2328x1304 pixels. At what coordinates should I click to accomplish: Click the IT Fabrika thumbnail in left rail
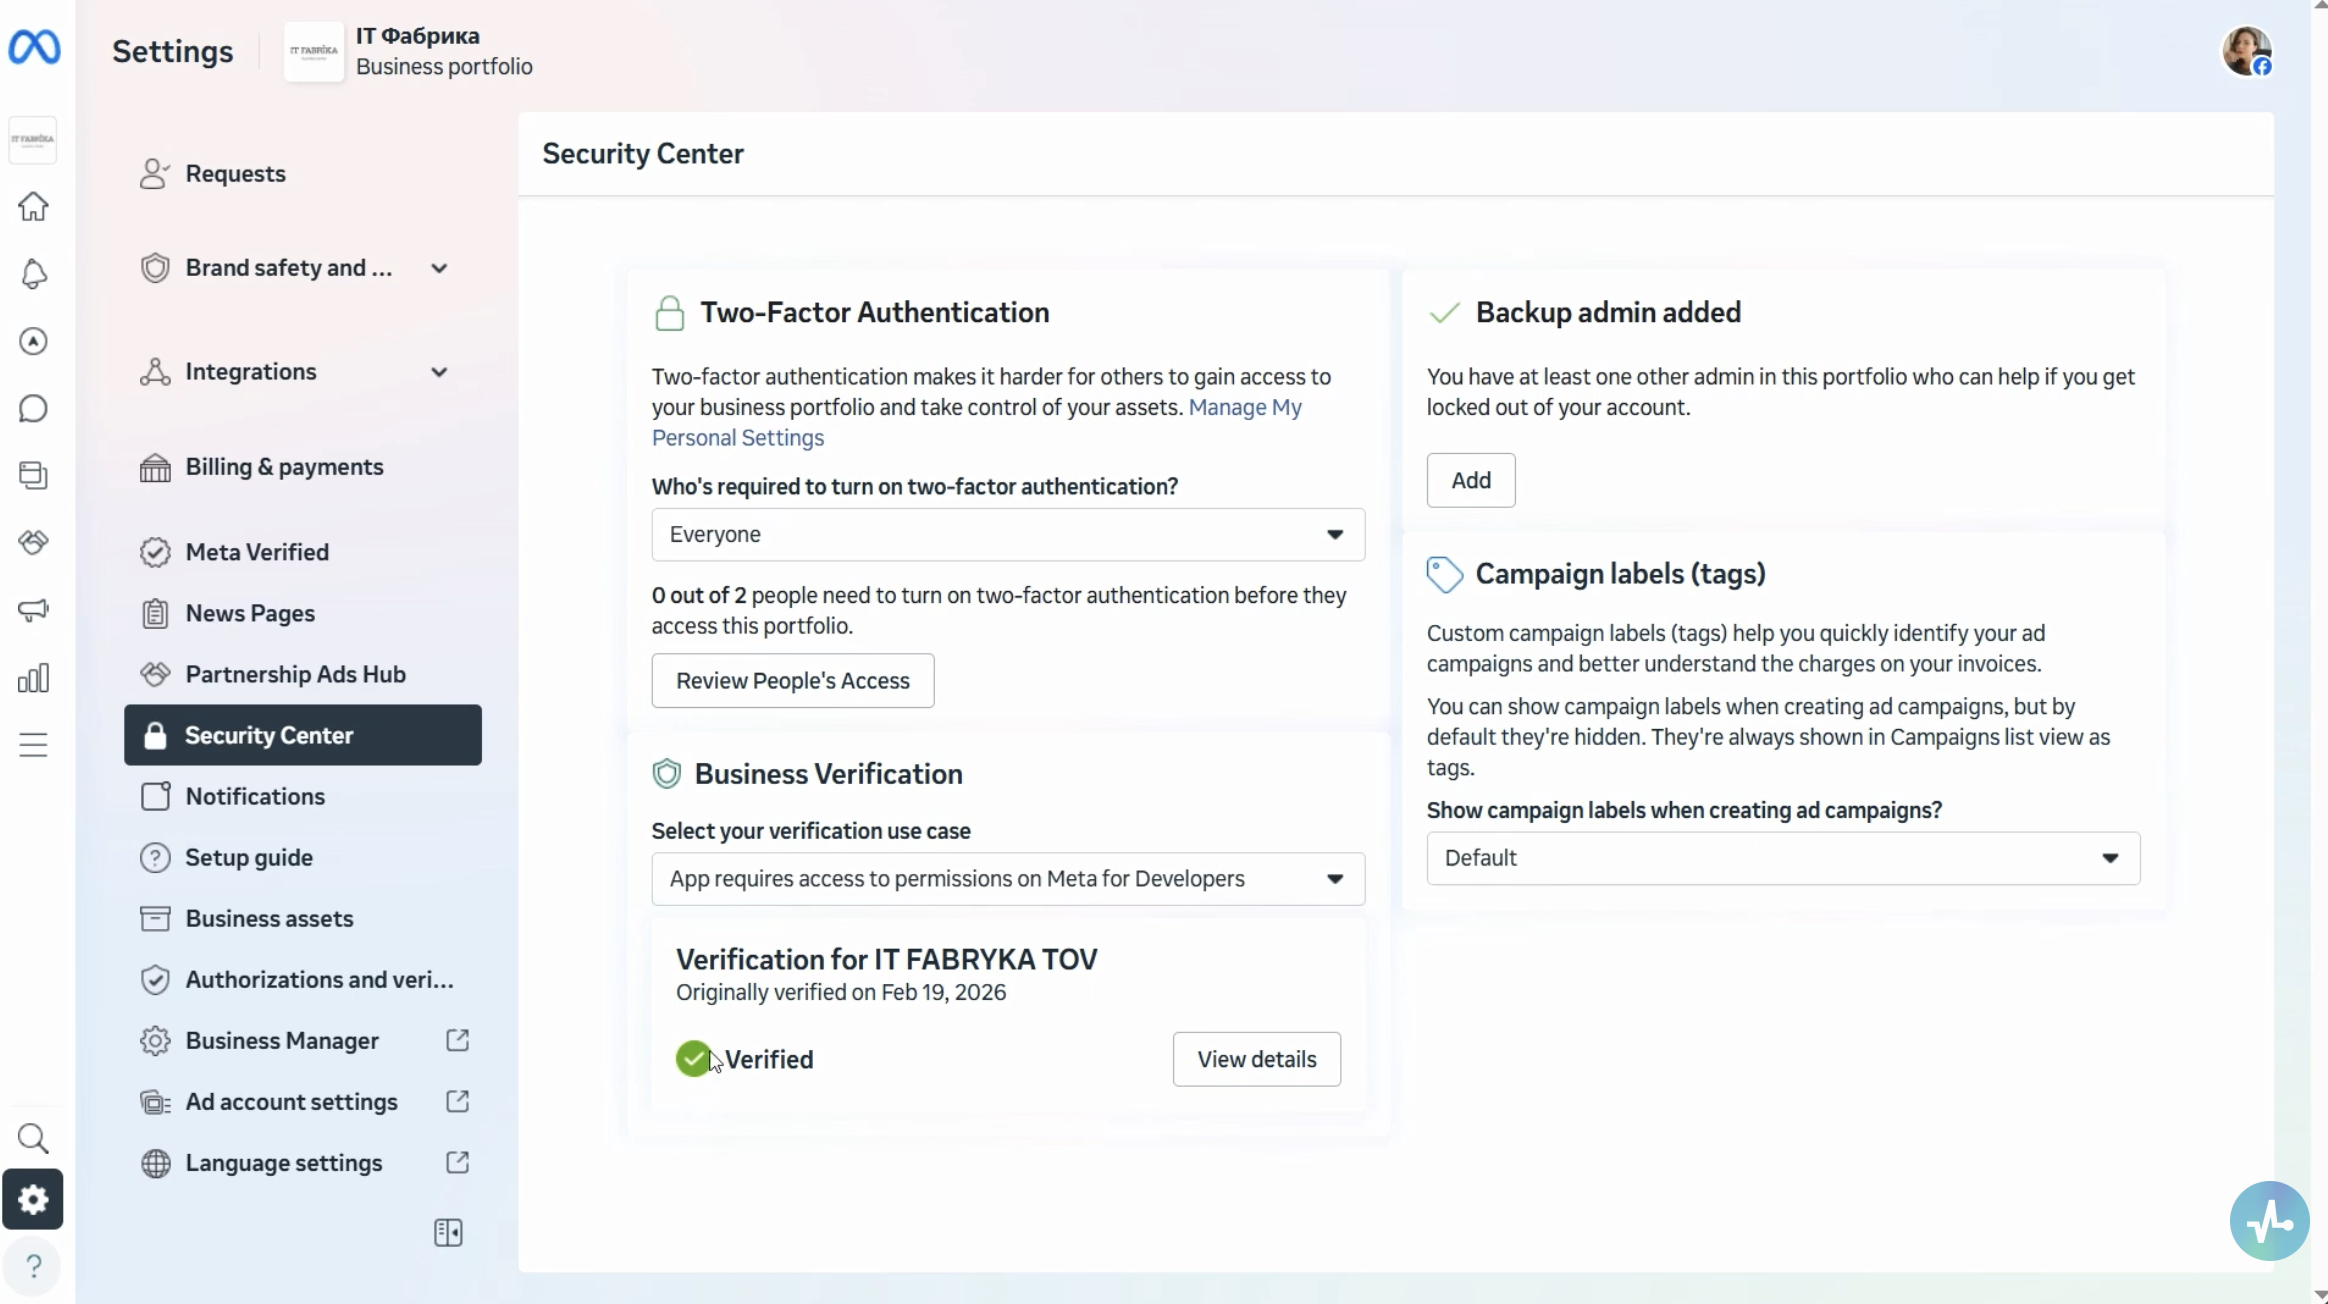click(33, 140)
